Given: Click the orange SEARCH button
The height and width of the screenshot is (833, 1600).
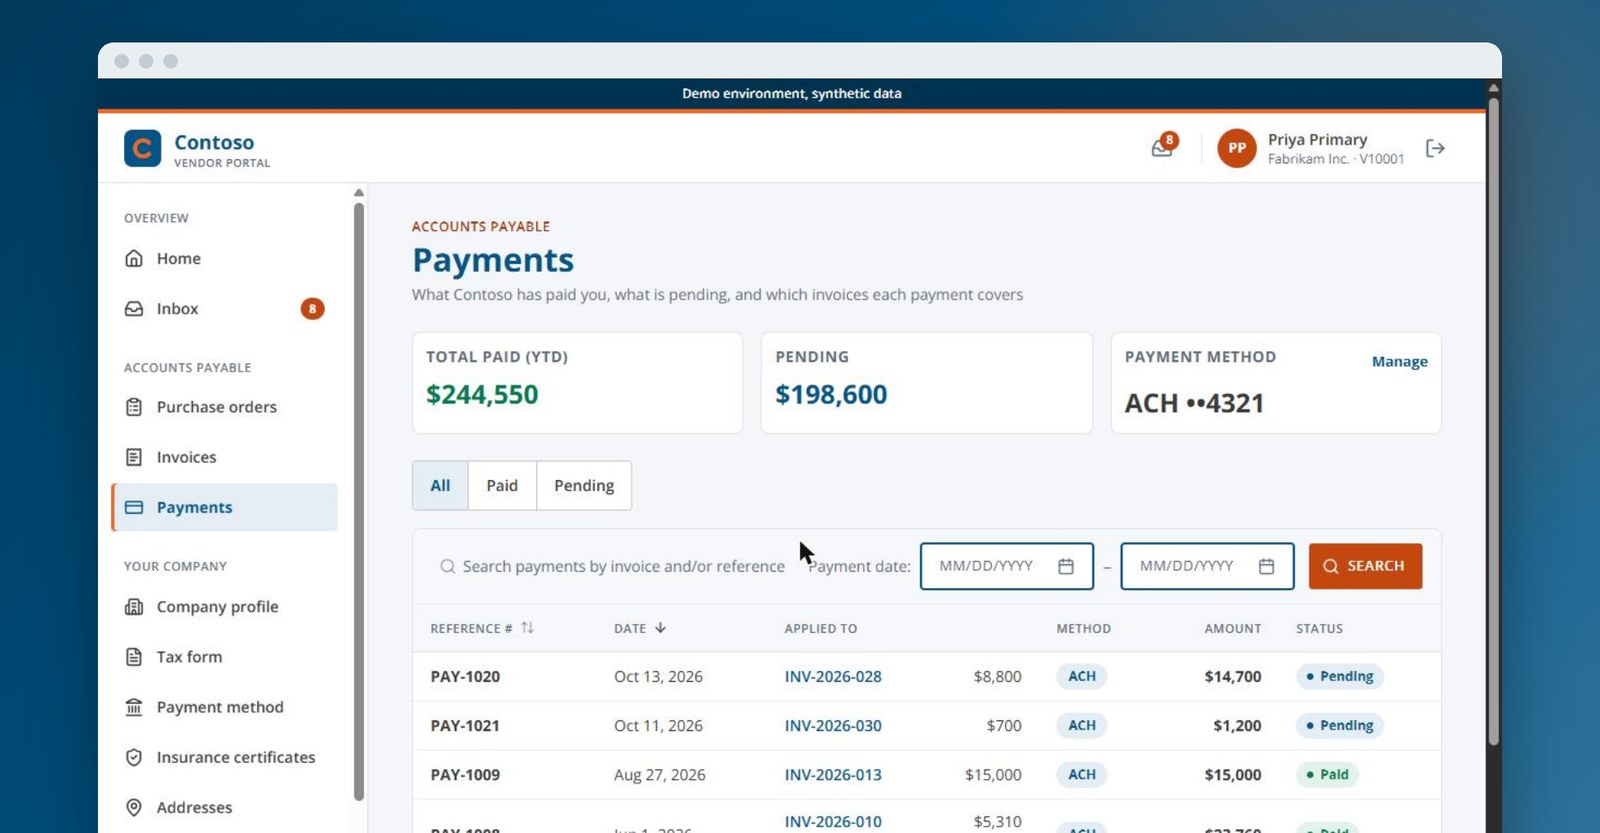Looking at the screenshot, I should pyautogui.click(x=1365, y=566).
